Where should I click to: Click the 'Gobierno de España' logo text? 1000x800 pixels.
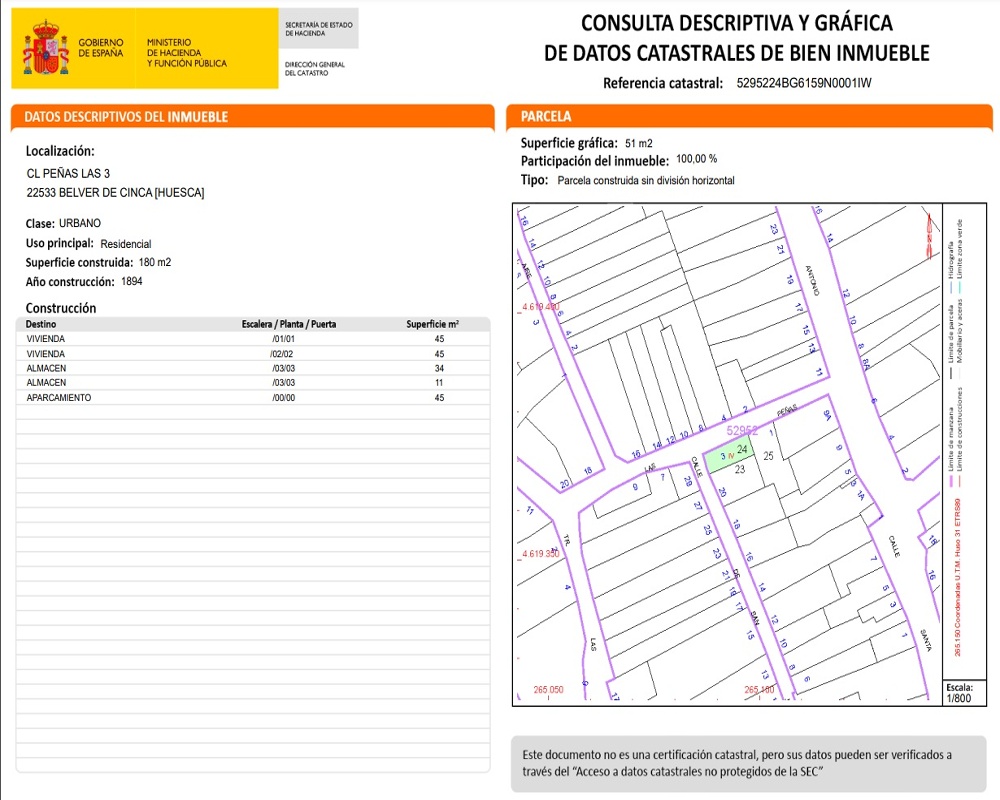(101, 48)
